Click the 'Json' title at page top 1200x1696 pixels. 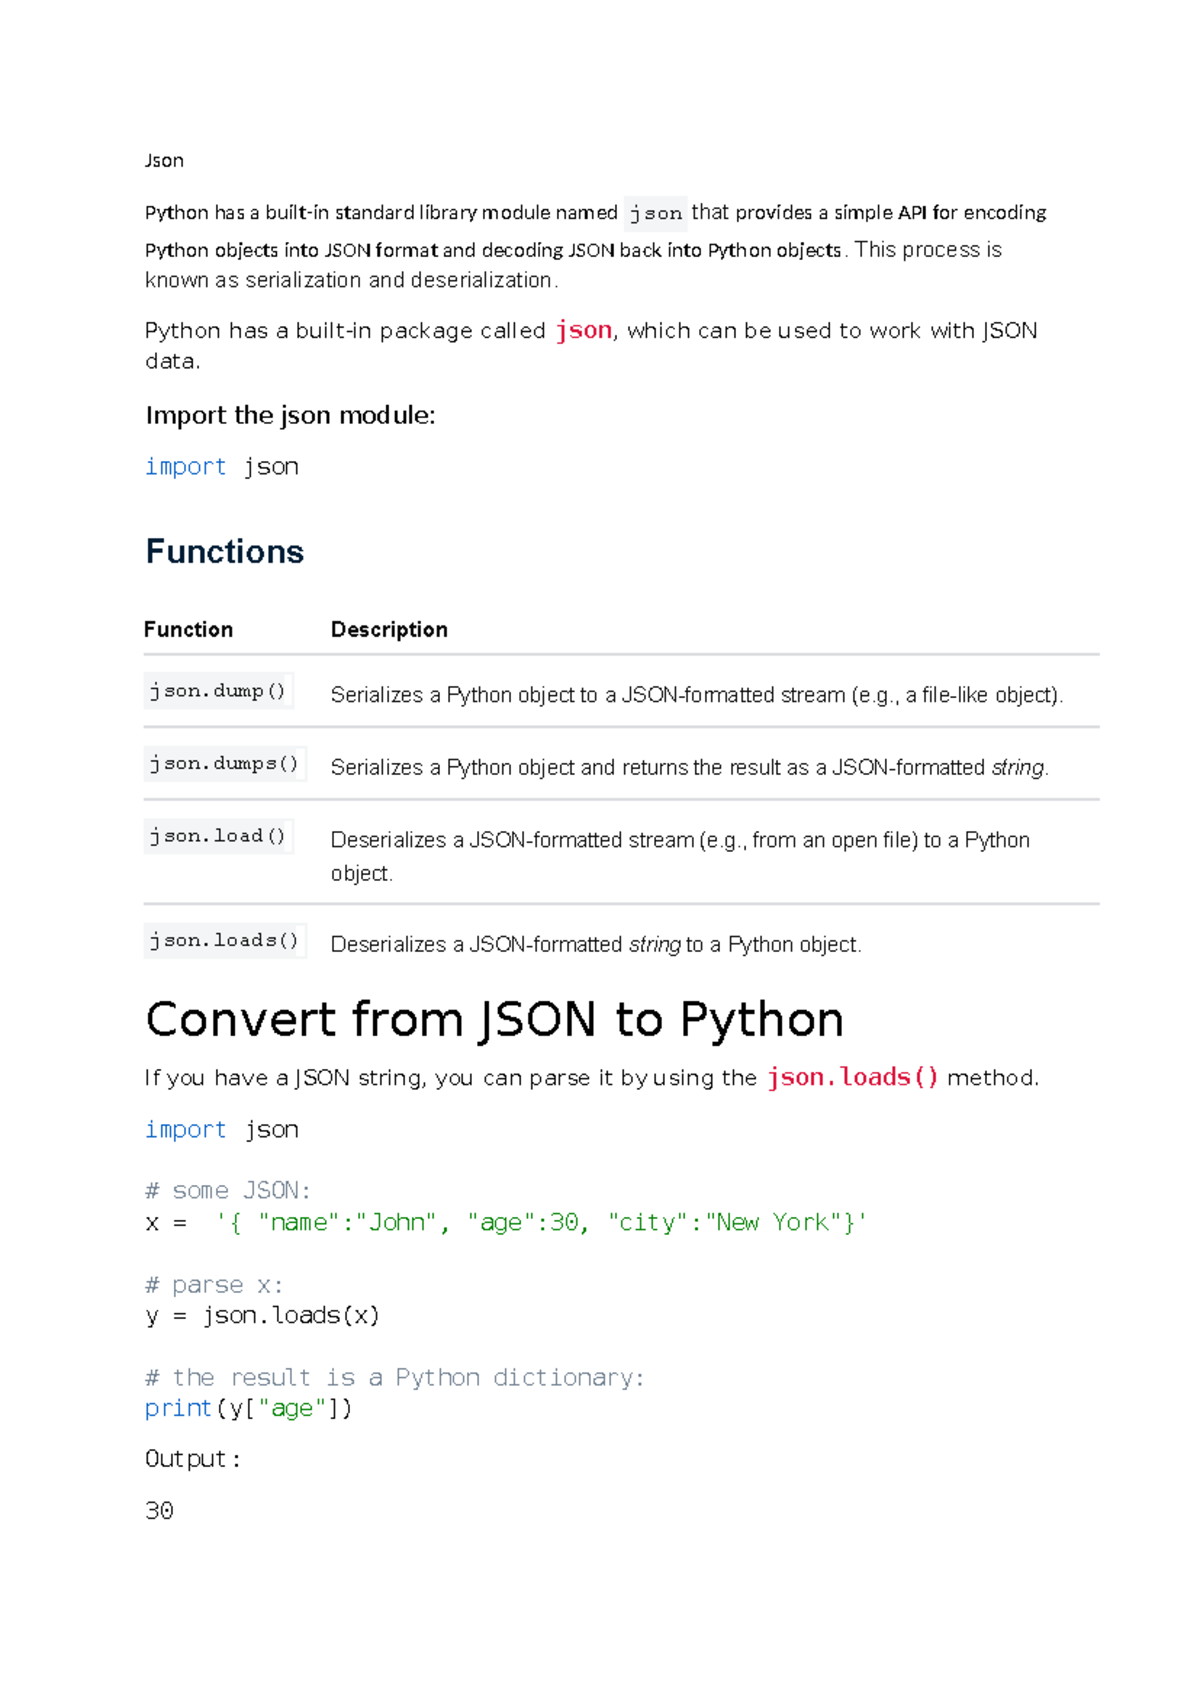pos(164,161)
